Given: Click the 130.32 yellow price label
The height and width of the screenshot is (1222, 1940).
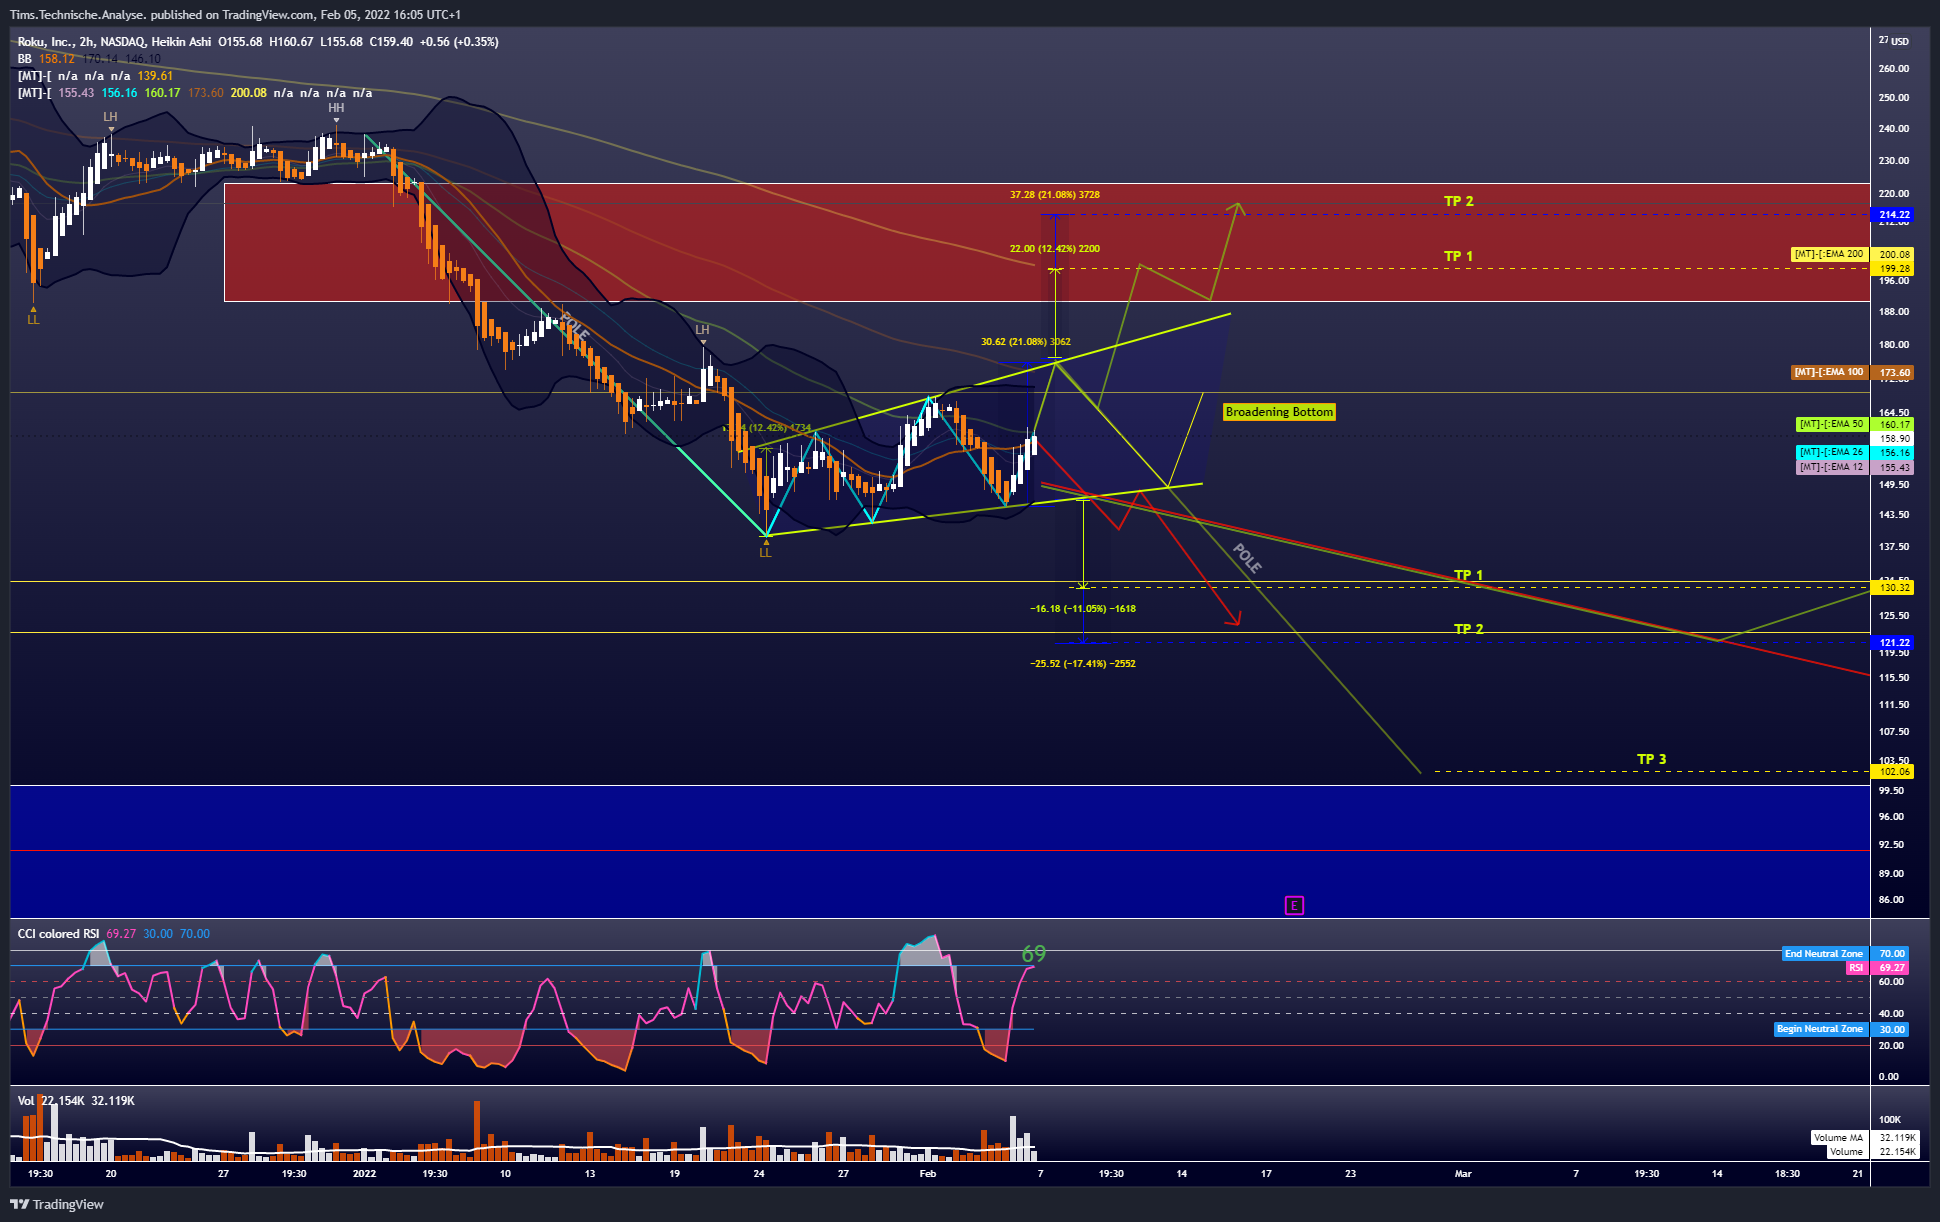Looking at the screenshot, I should point(1893,588).
